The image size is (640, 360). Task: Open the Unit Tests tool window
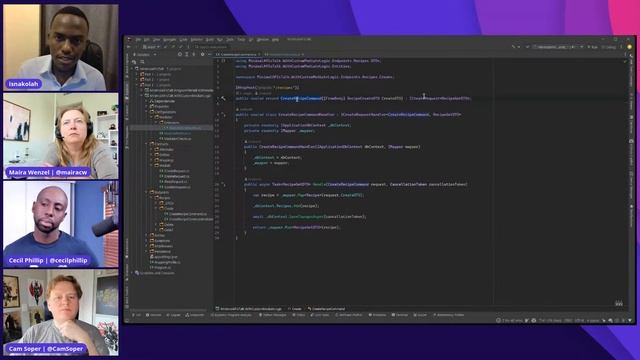point(320,315)
